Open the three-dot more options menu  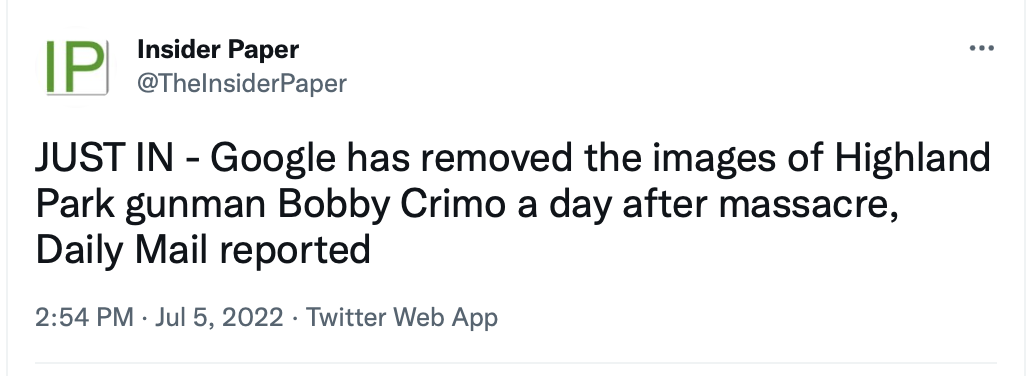pos(981,48)
